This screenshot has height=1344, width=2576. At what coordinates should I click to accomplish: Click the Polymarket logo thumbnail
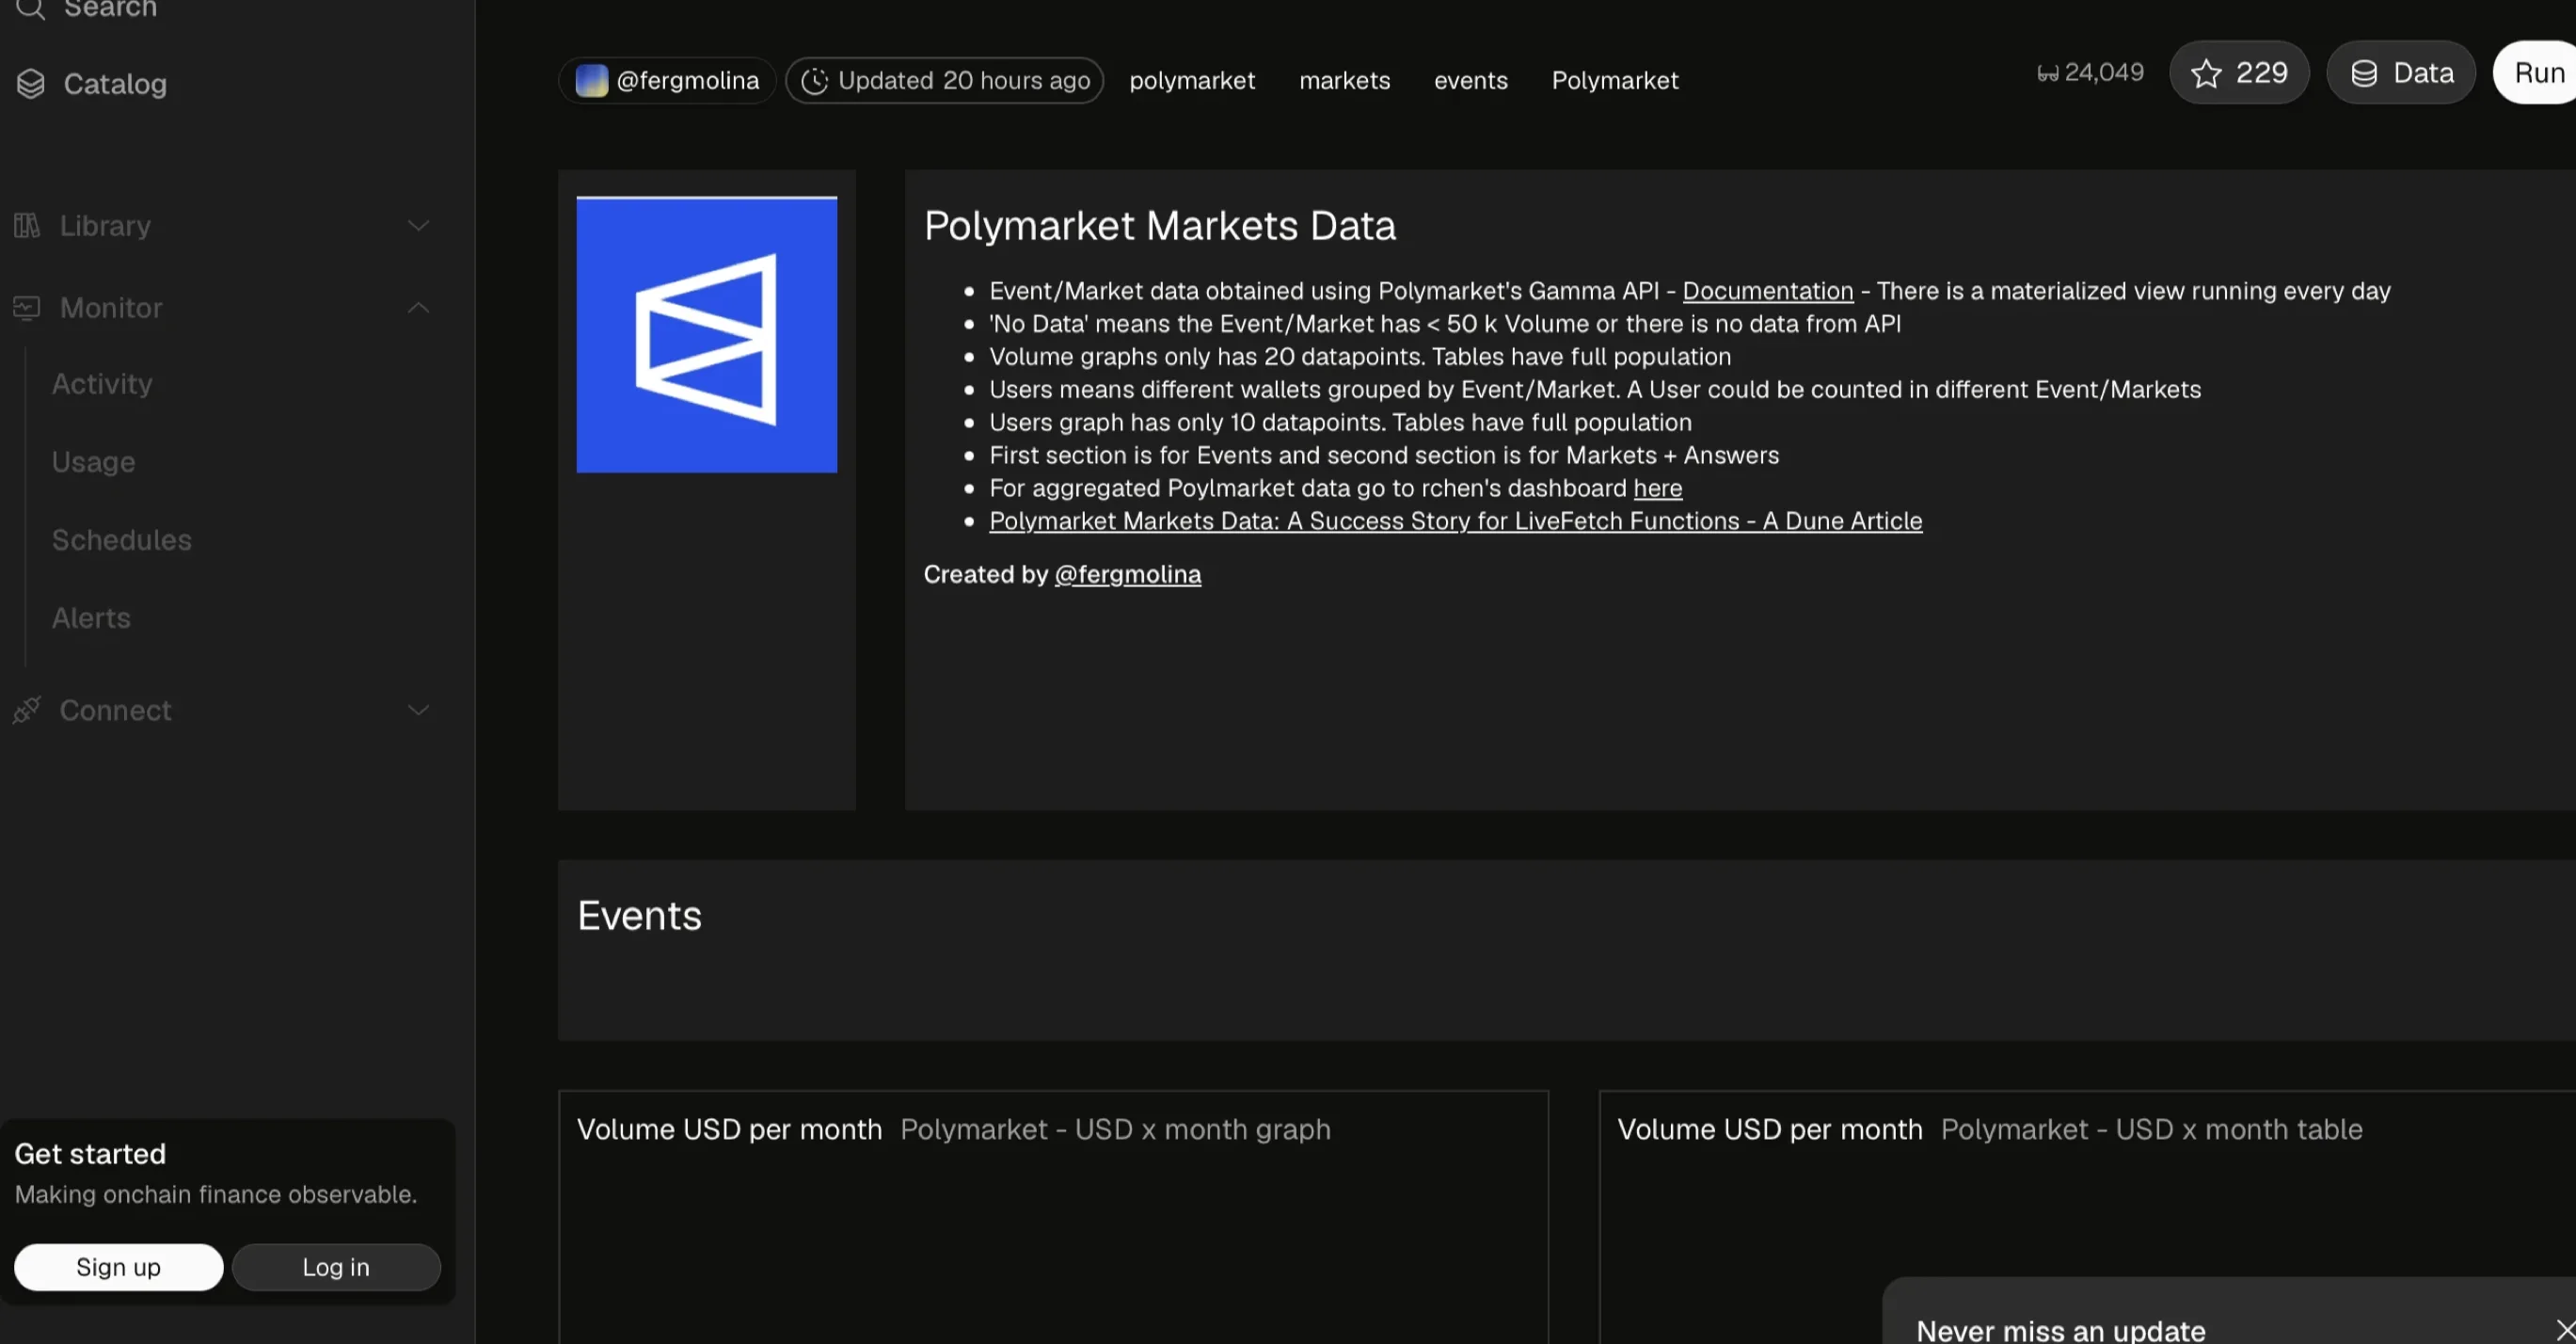(707, 335)
